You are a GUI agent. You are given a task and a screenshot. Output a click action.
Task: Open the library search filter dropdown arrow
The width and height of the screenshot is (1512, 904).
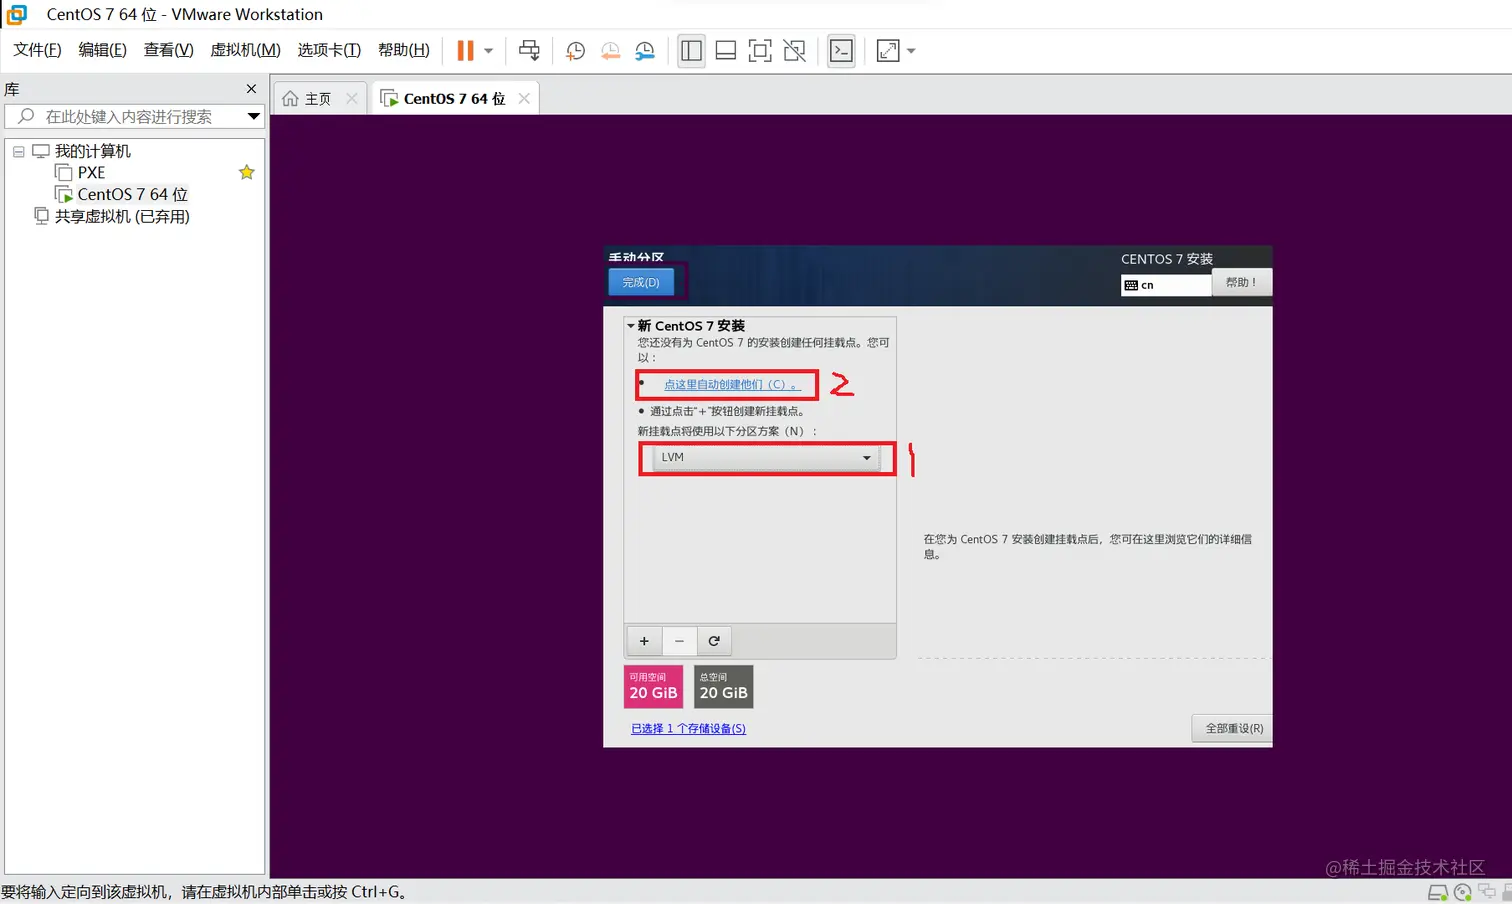[254, 116]
